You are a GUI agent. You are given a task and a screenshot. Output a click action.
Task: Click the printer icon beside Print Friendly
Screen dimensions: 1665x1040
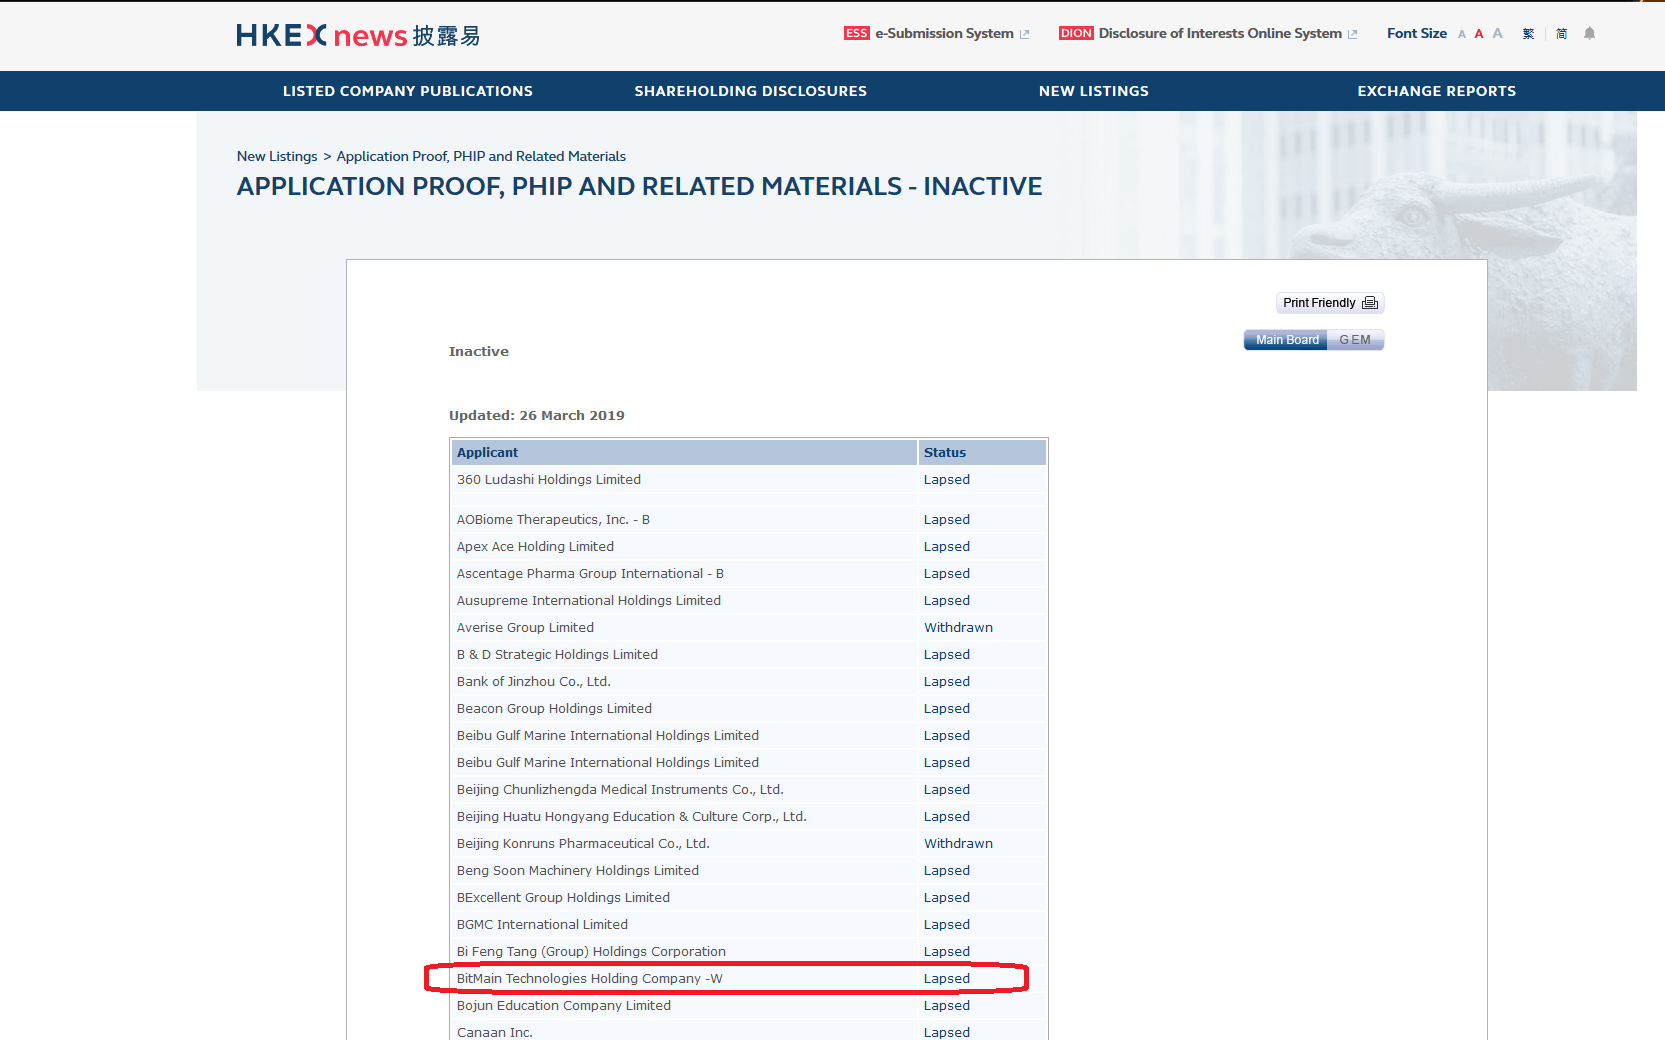(1370, 303)
